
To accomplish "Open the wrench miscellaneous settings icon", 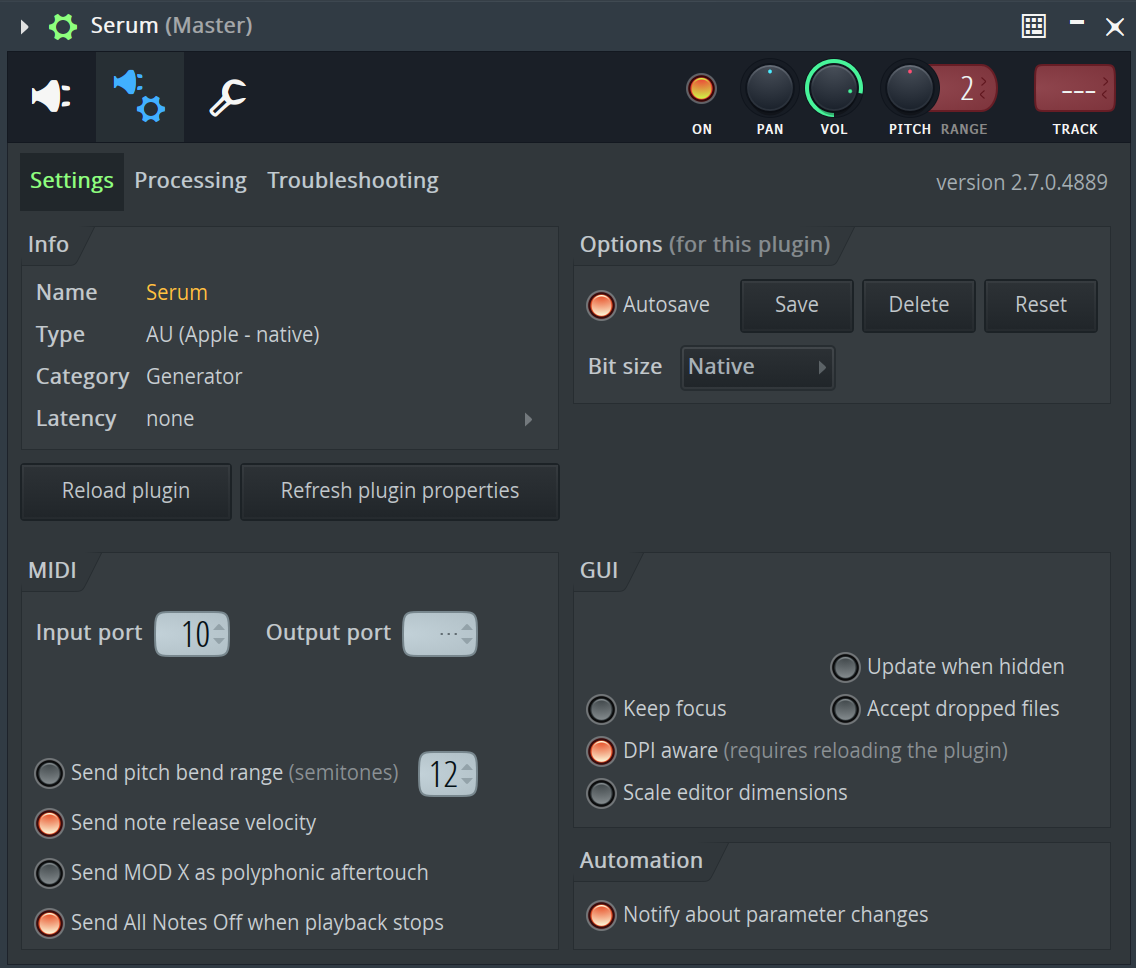I will coord(227,98).
